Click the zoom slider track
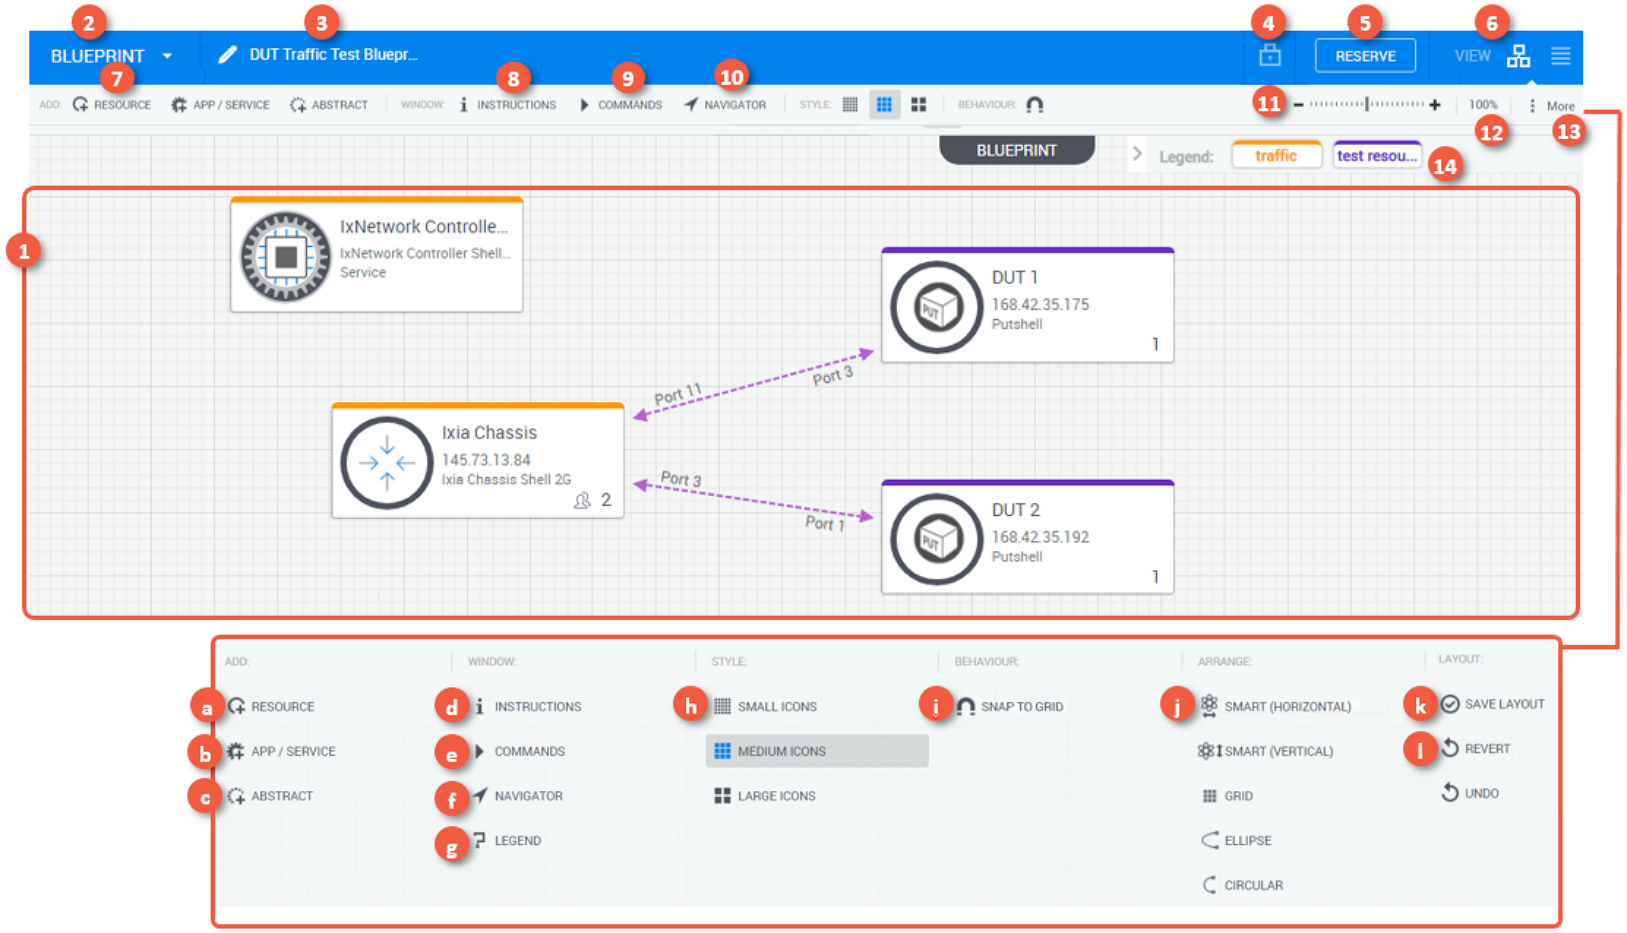 (x=1366, y=105)
